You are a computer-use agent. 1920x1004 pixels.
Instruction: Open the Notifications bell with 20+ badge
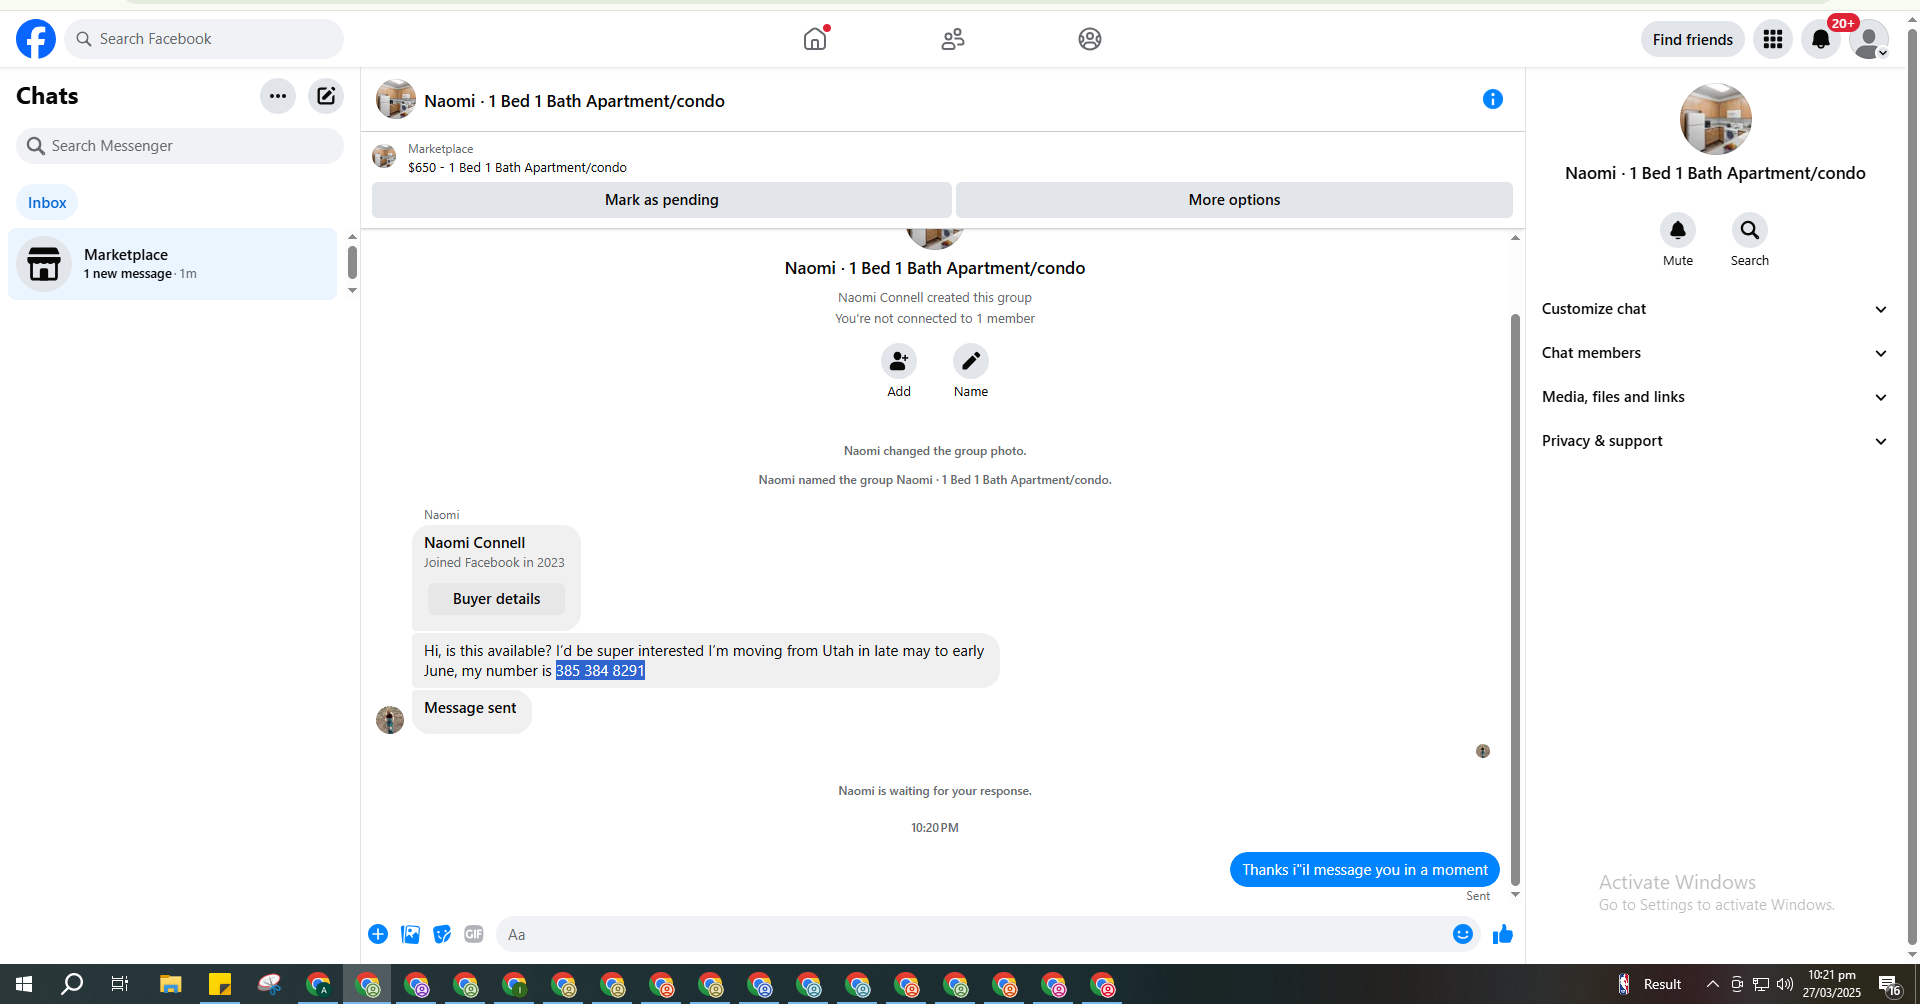pos(1821,39)
